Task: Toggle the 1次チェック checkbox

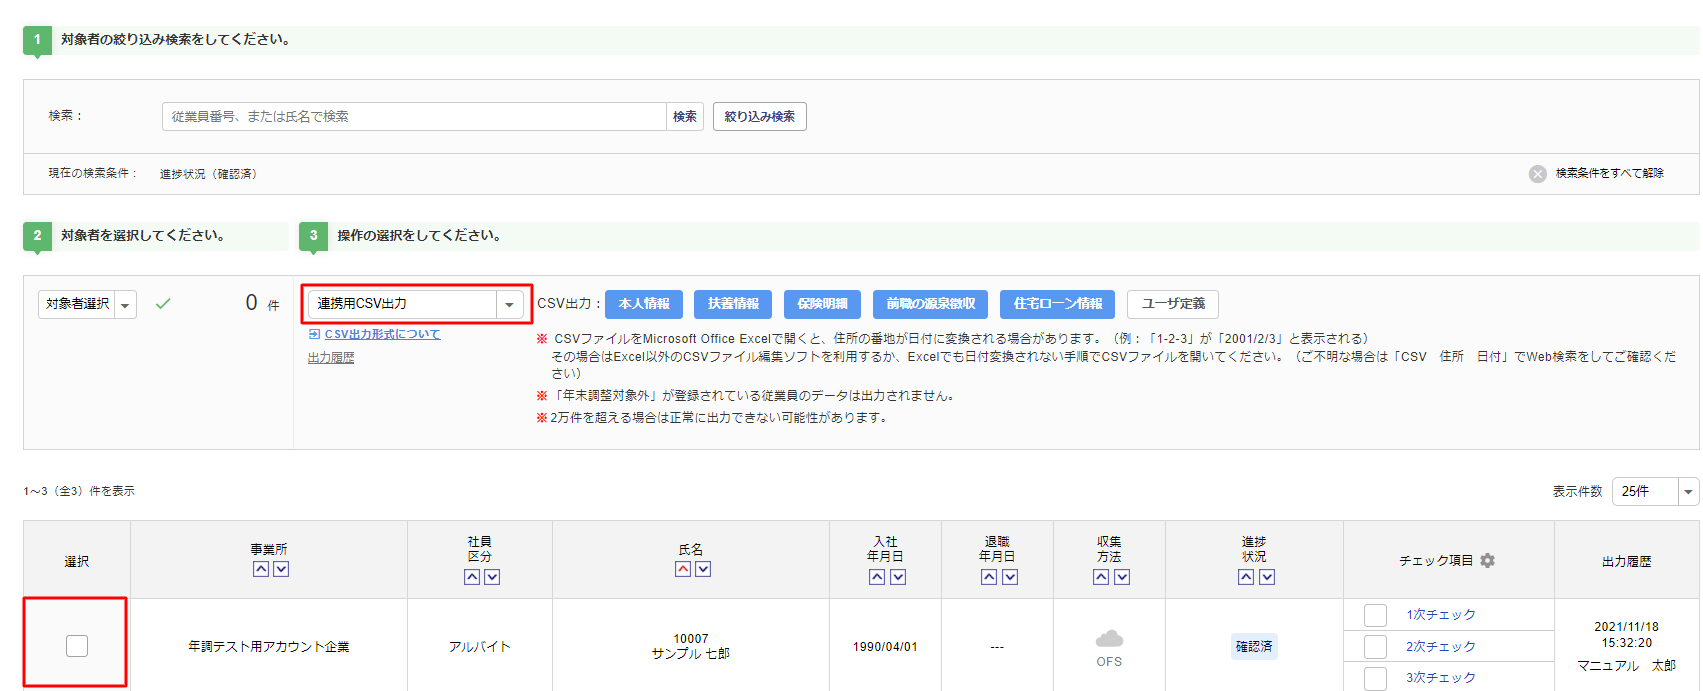Action: [1375, 615]
